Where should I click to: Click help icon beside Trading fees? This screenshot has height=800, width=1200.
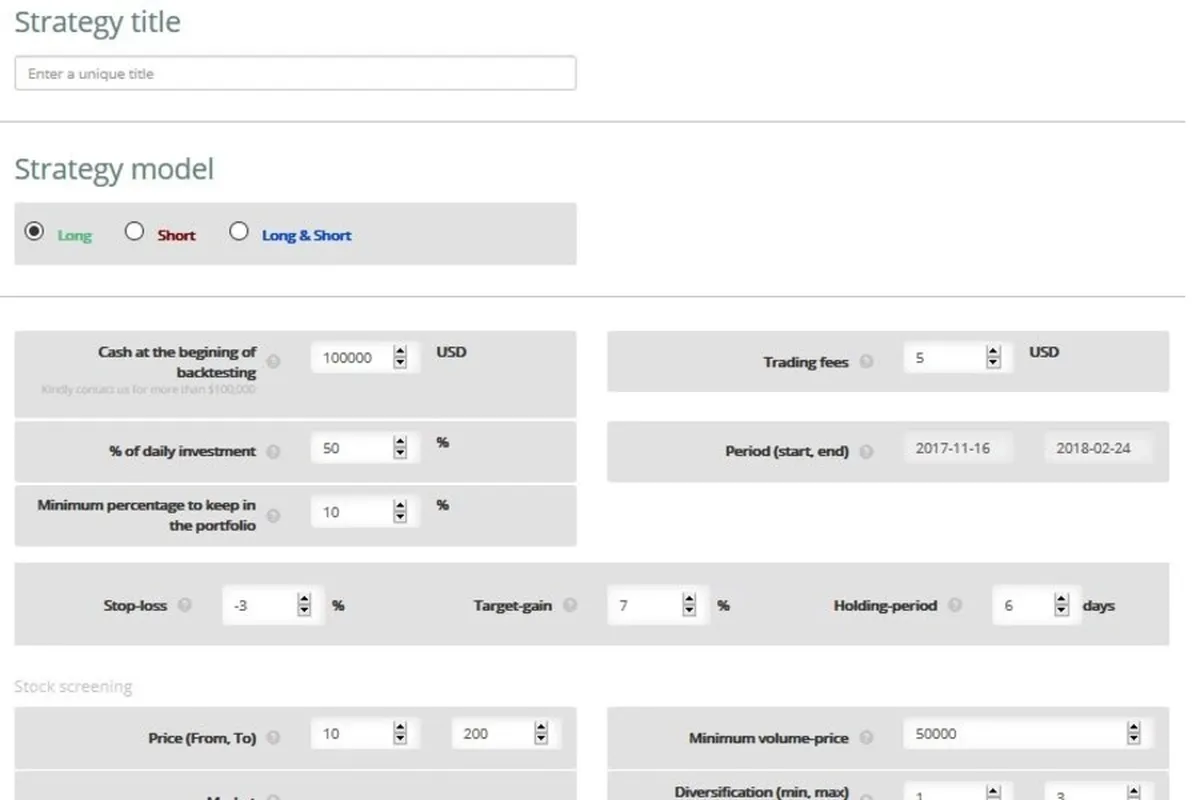pyautogui.click(x=866, y=362)
